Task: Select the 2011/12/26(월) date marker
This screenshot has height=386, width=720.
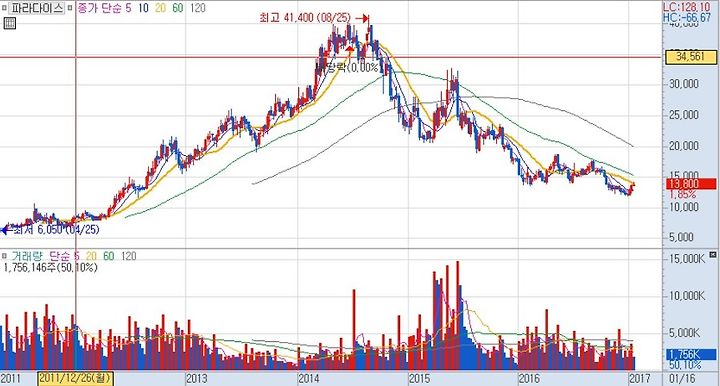Action: (75, 379)
